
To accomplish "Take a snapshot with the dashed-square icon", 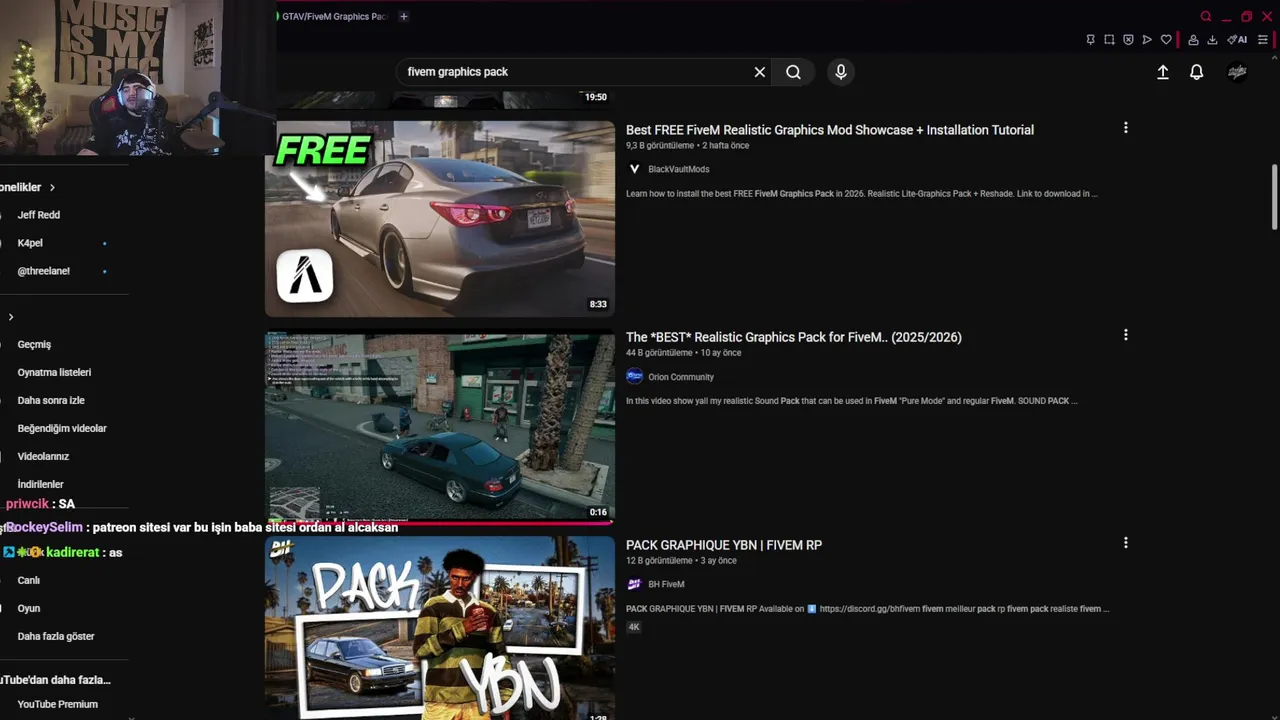I will click(x=1109, y=40).
